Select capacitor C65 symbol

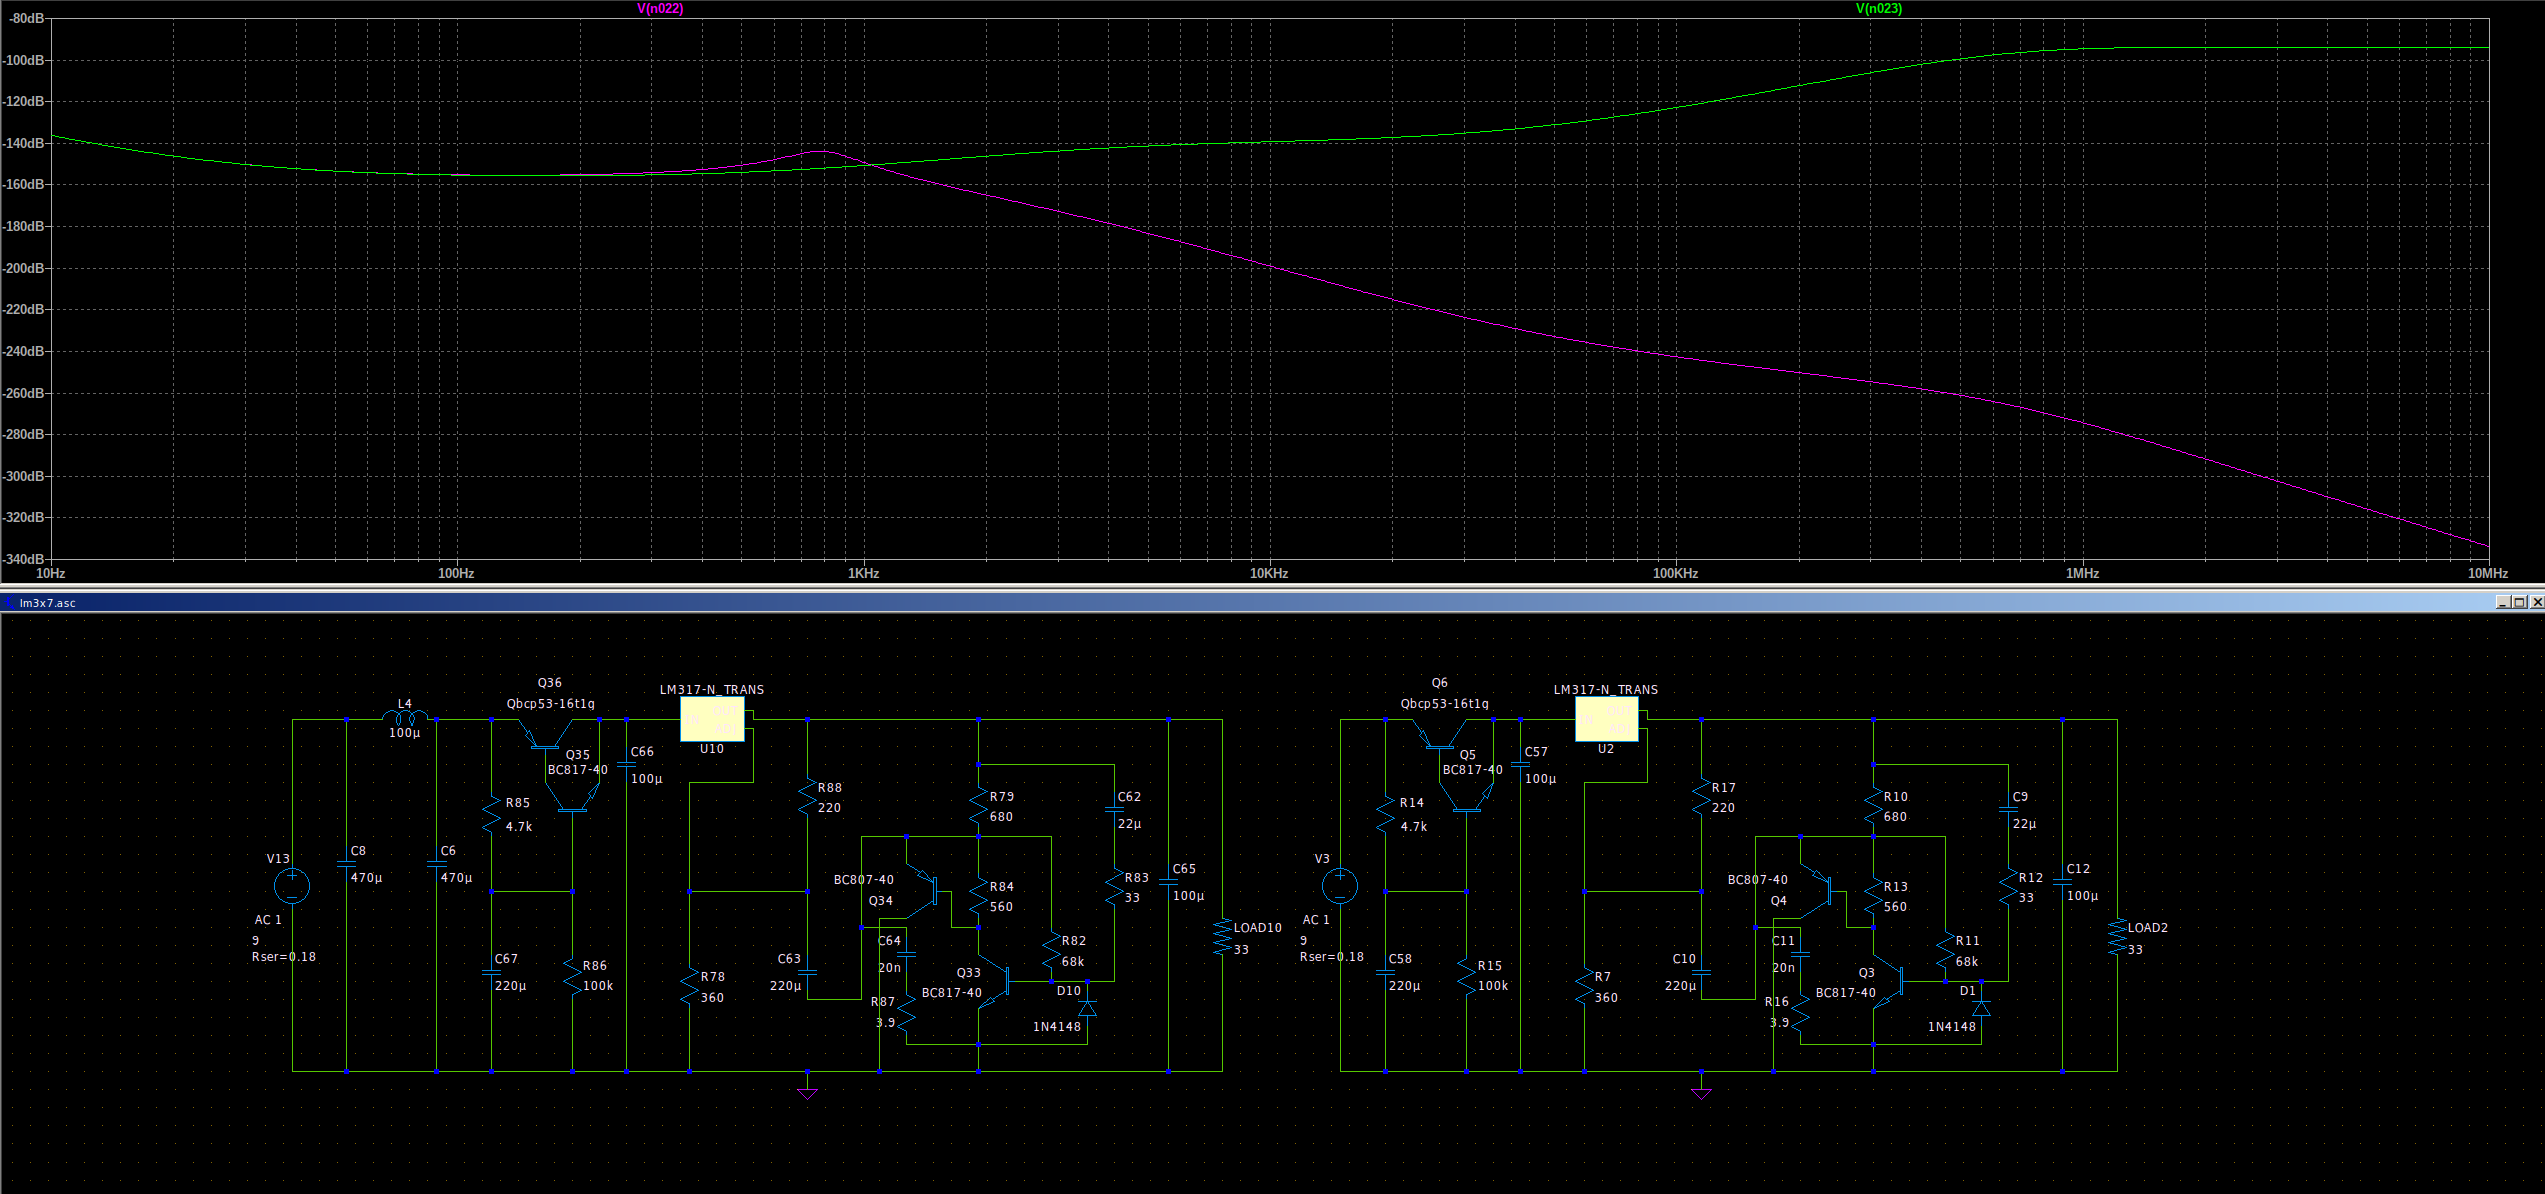point(1168,883)
